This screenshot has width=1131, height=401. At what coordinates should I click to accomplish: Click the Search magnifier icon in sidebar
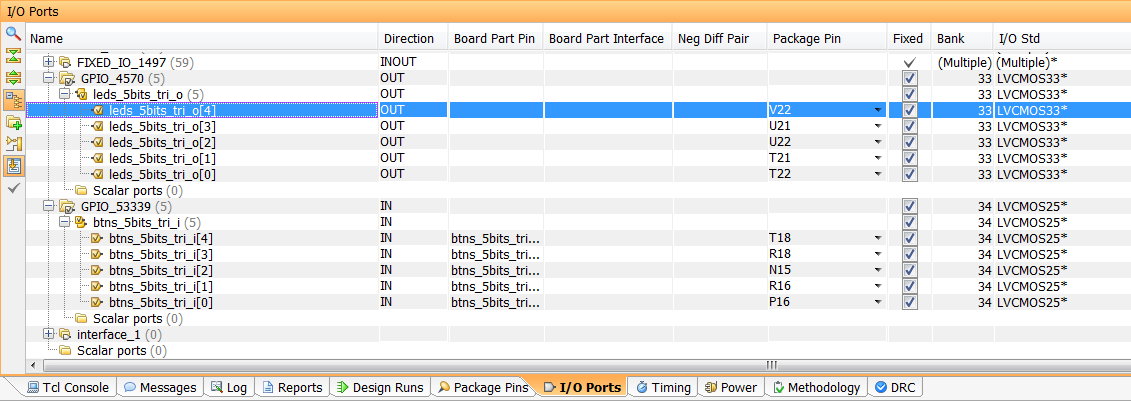pos(13,34)
